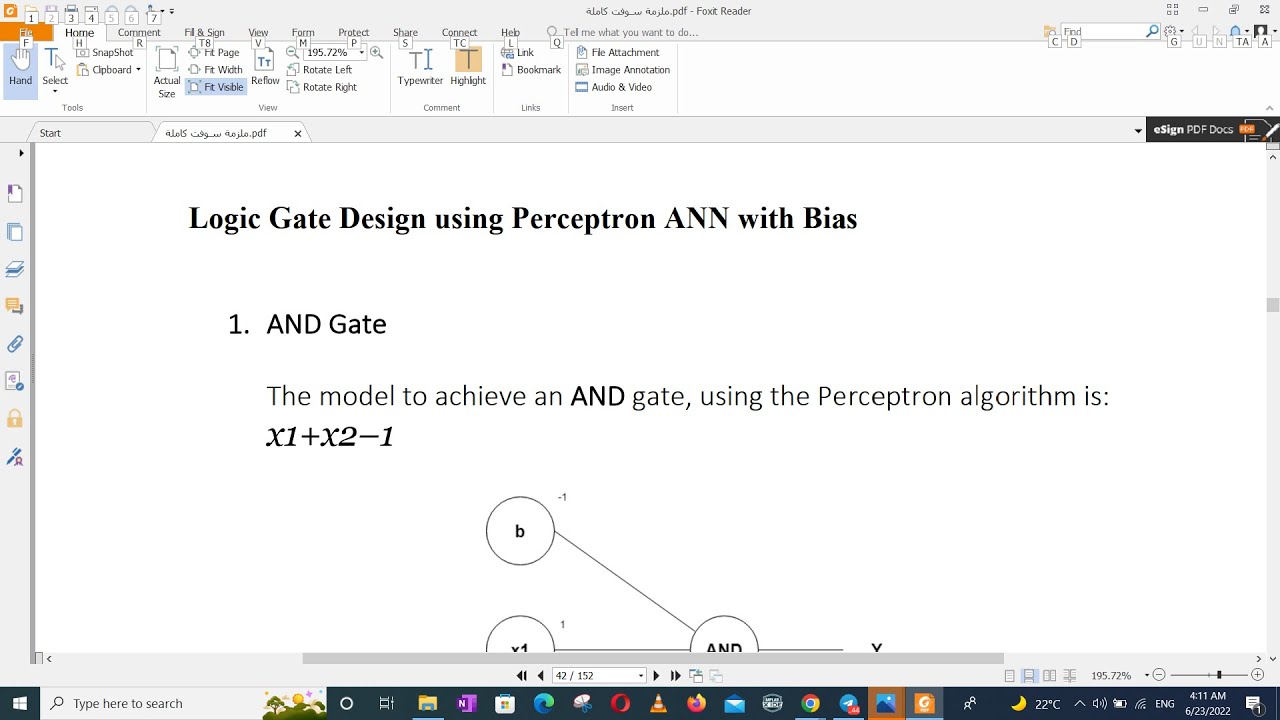This screenshot has width=1280, height=720.
Task: Open the Protect ribbon tab
Action: click(x=353, y=33)
